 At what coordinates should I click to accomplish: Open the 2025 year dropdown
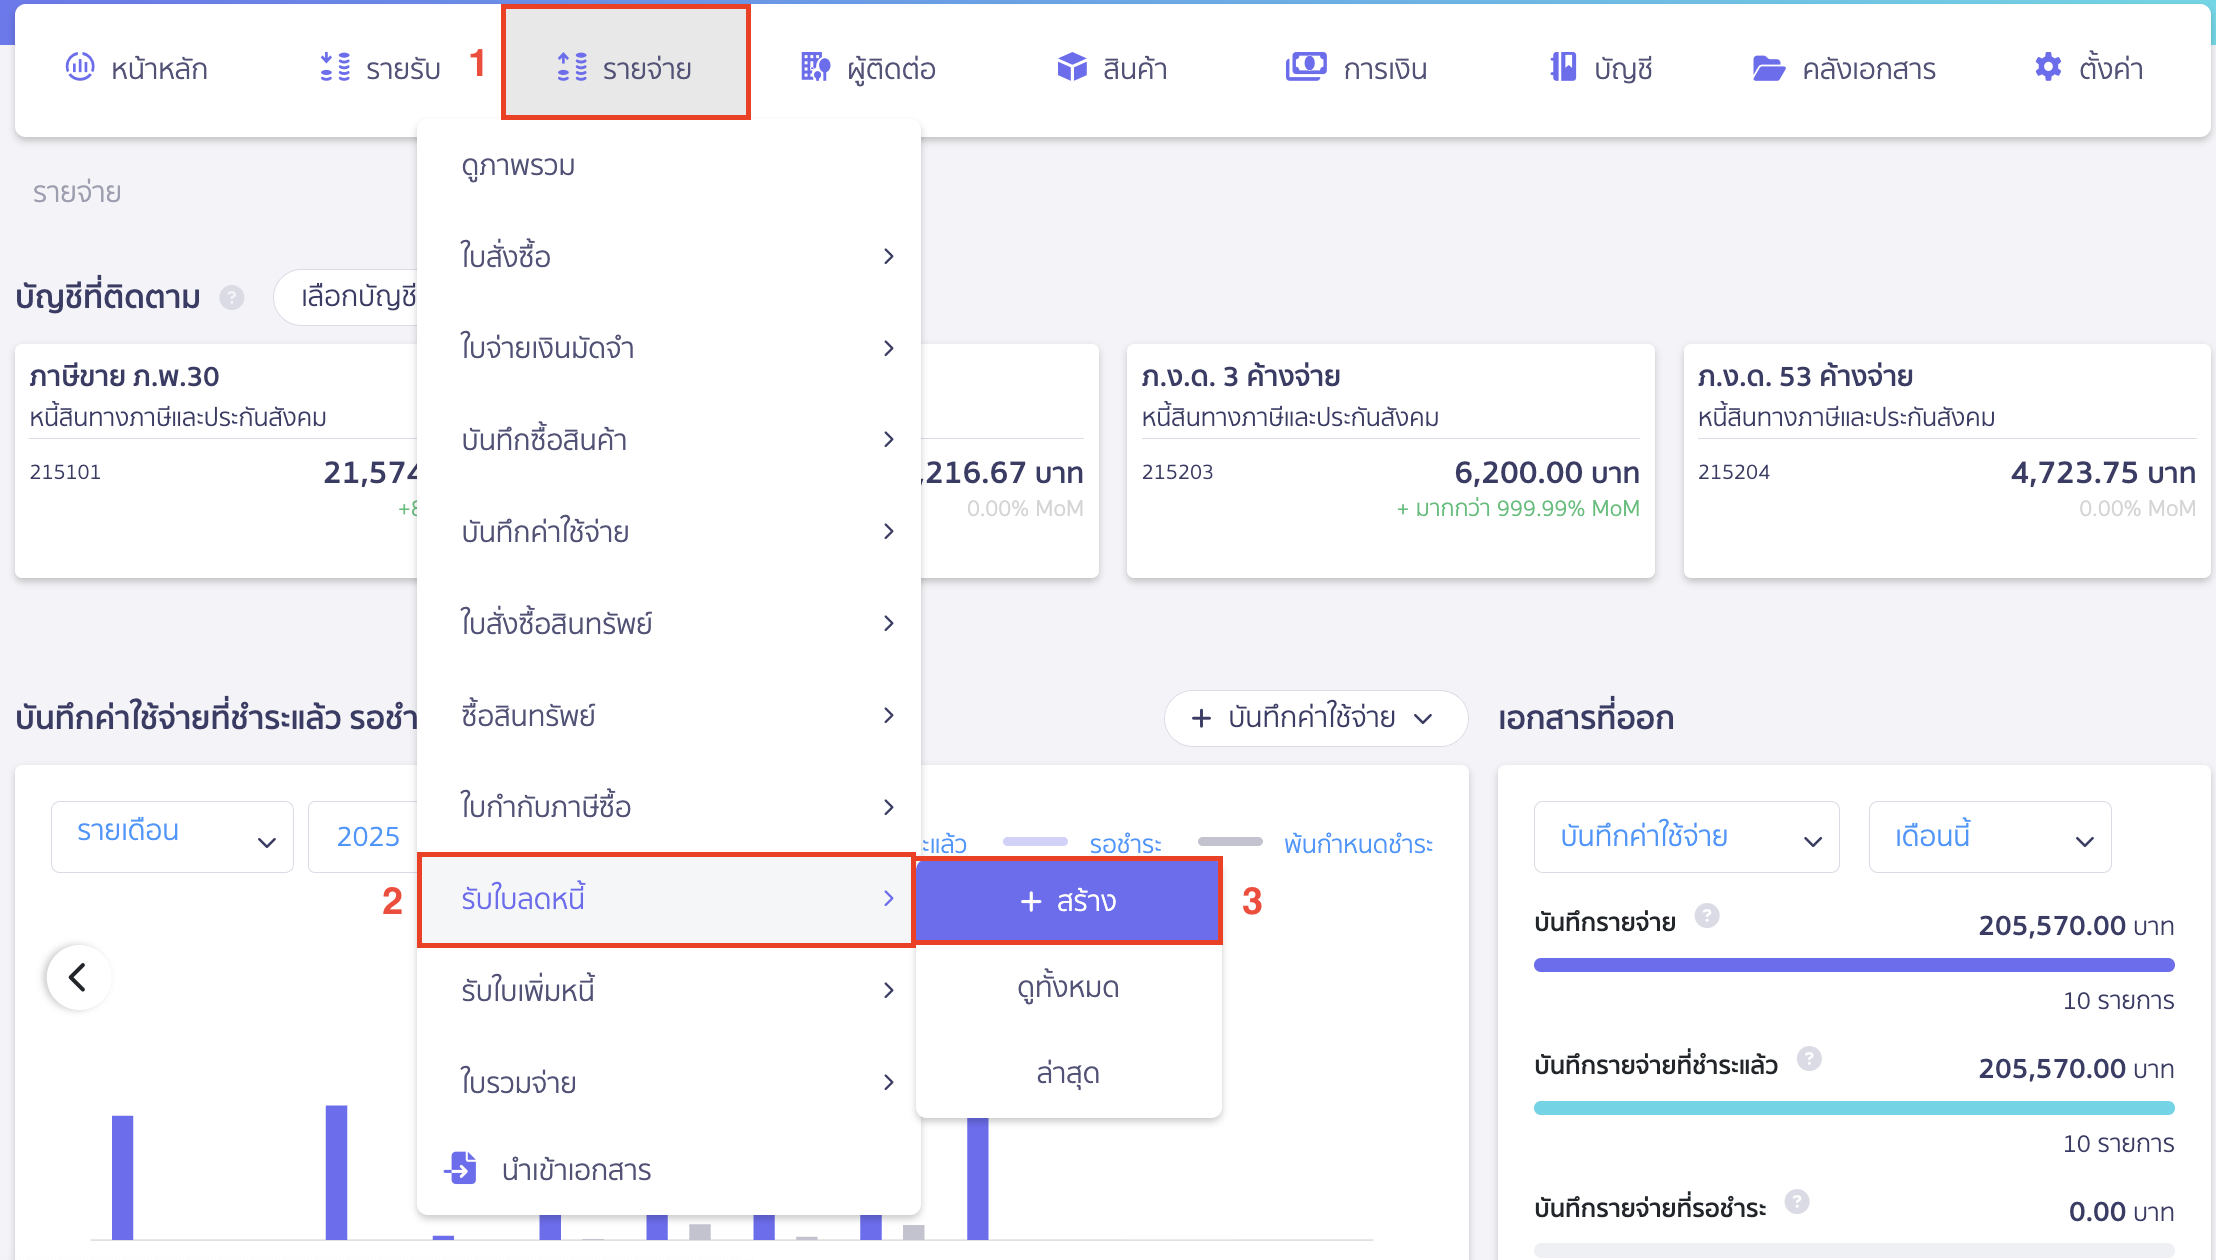click(x=363, y=836)
